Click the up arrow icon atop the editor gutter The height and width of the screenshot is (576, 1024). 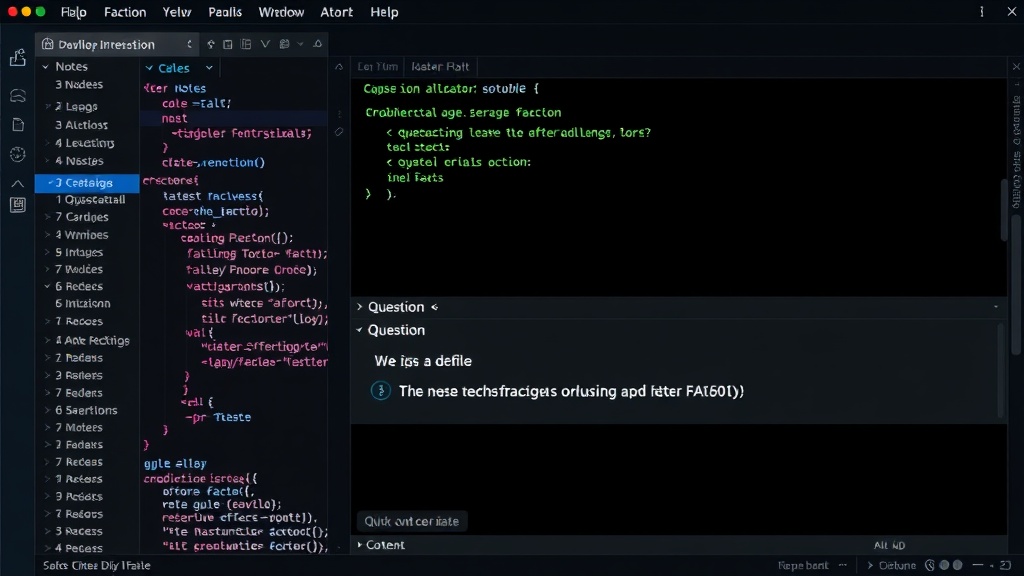[x=339, y=67]
